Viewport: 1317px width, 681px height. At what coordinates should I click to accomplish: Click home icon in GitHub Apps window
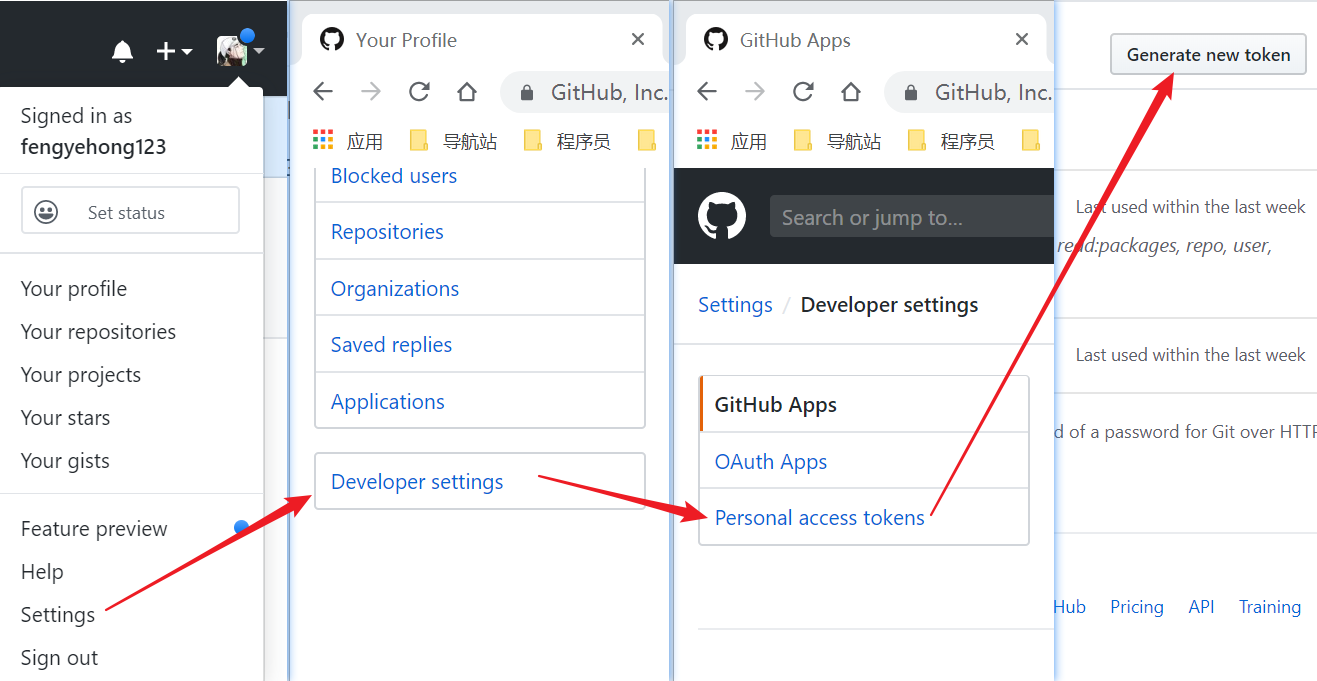coord(851,92)
